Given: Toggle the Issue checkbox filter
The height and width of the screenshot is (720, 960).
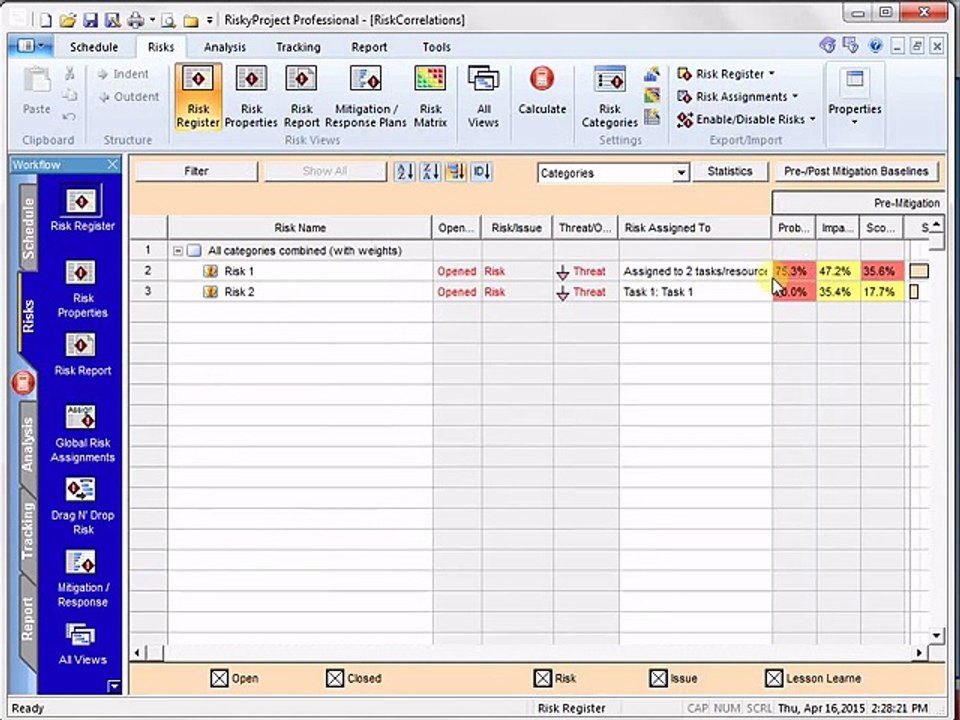Looking at the screenshot, I should tap(658, 678).
